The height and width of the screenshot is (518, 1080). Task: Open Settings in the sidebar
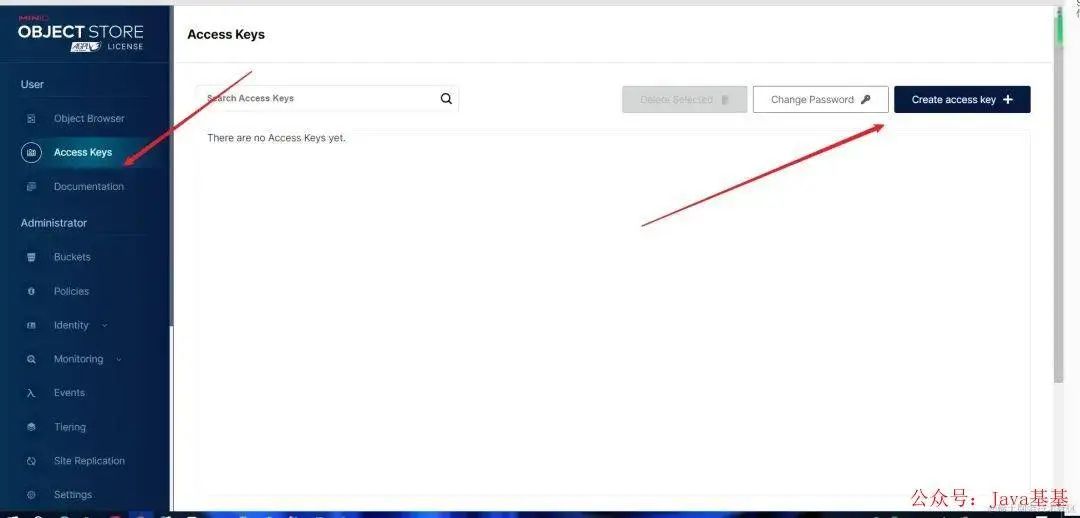(x=72, y=495)
